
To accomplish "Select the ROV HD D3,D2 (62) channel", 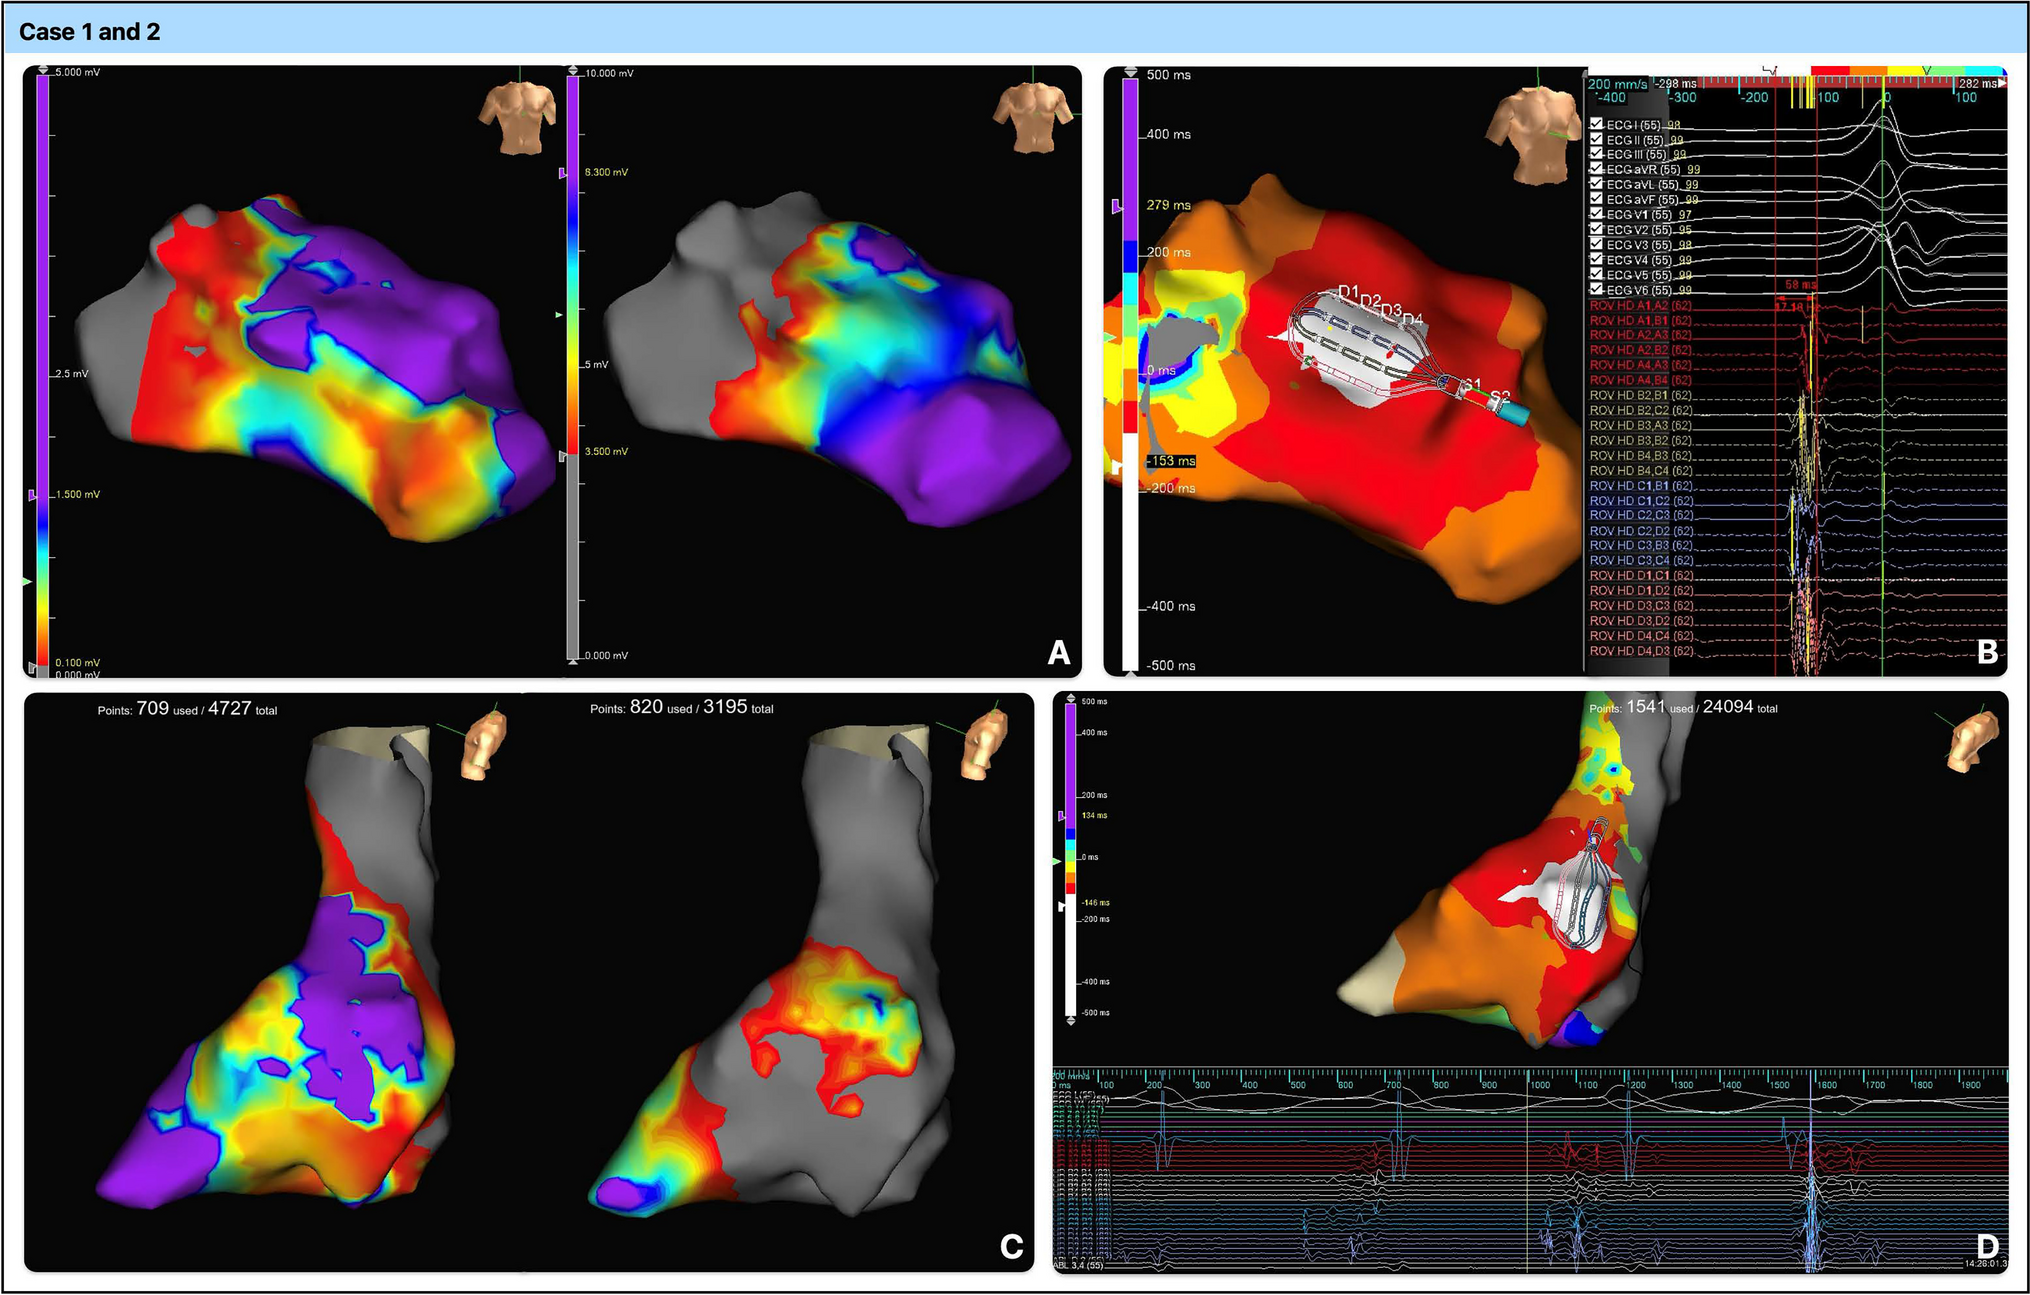I will (1640, 620).
